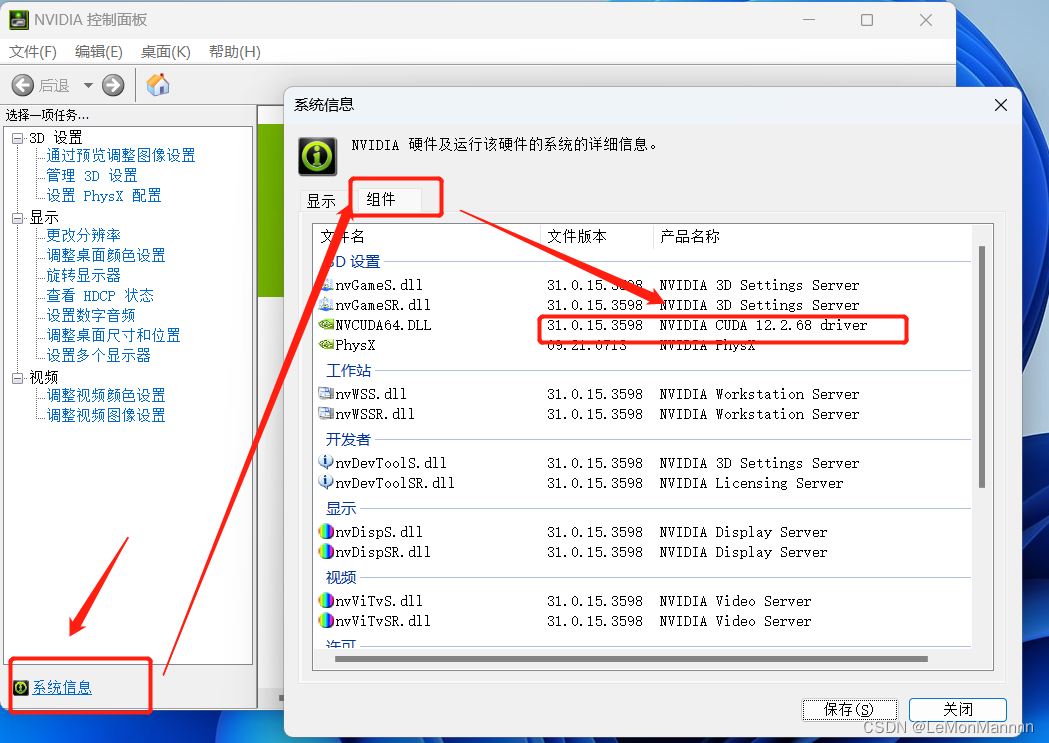Open the 文件(F) menu

click(x=33, y=51)
